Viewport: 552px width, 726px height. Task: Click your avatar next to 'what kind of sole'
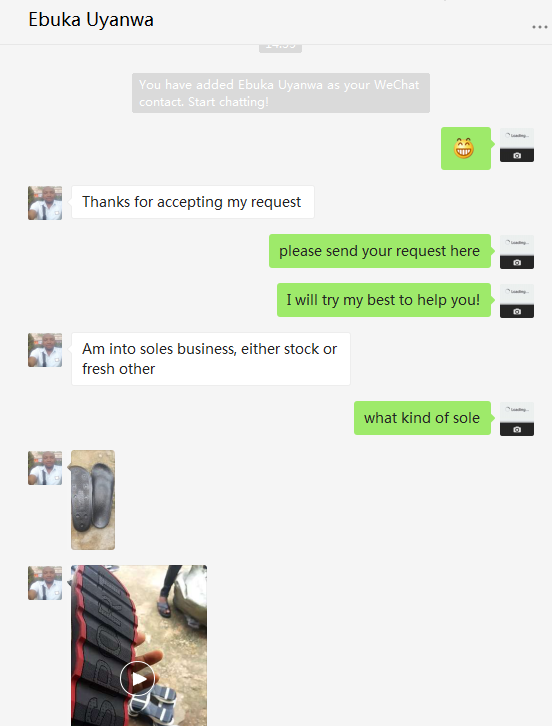coord(517,419)
